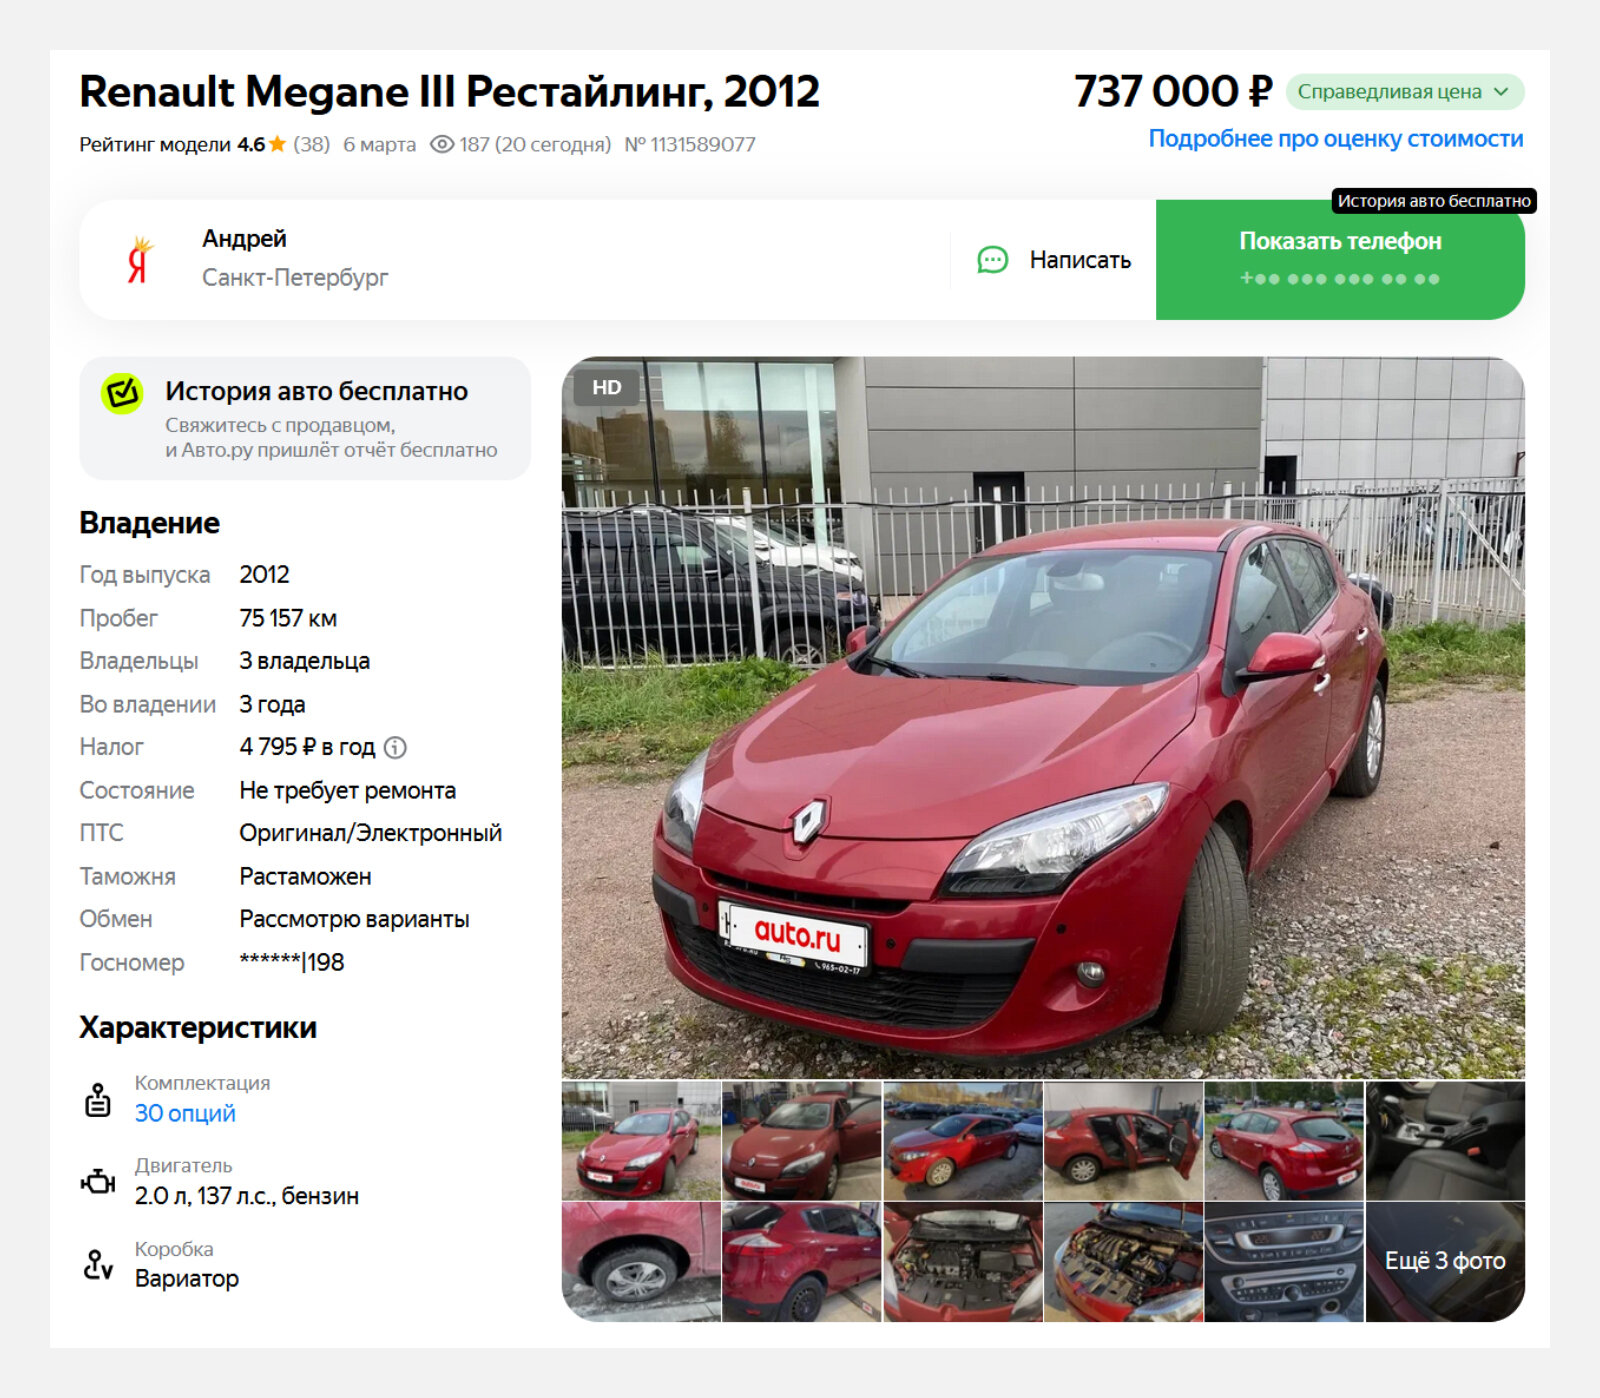Click the condition value Не требует ремонта

347,791
